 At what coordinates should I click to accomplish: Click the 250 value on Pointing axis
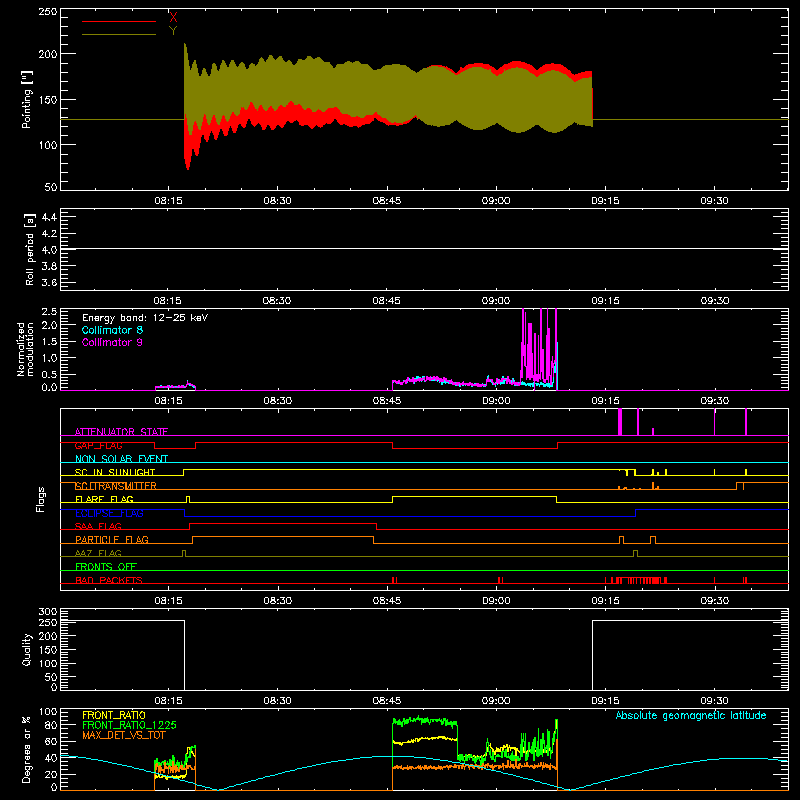47,11
